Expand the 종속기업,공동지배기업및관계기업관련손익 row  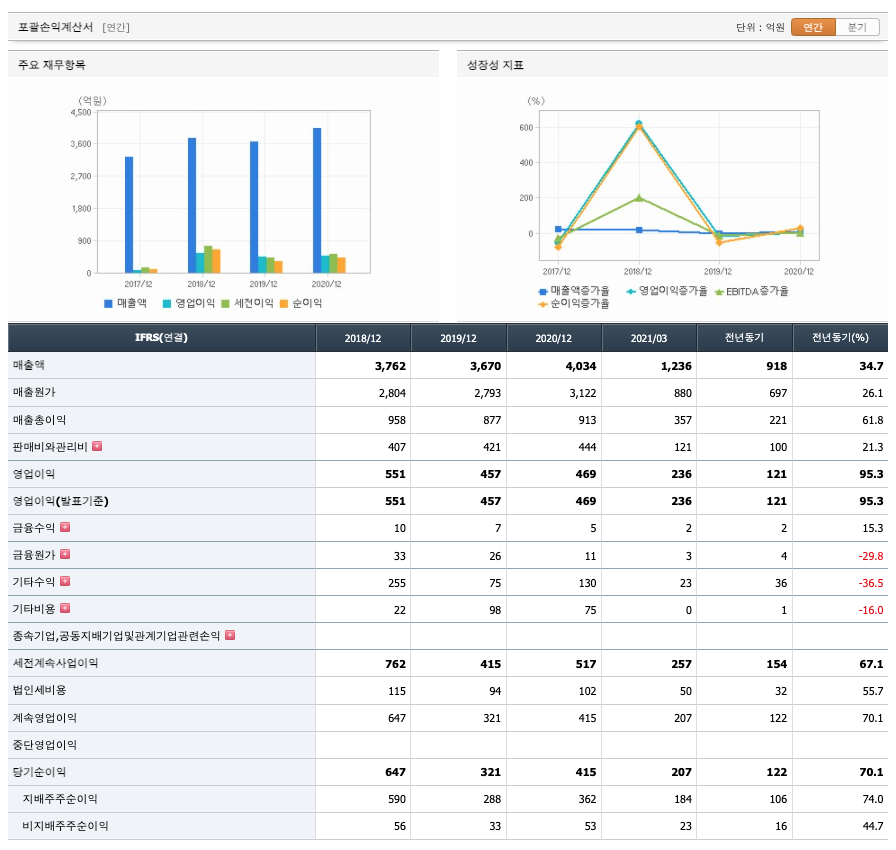tap(230, 635)
